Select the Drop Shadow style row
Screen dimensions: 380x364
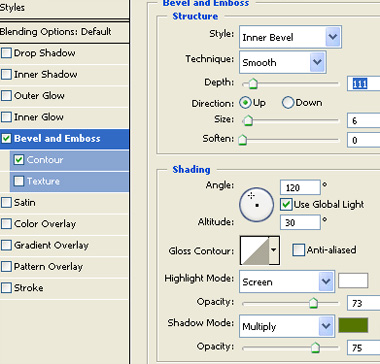[64, 53]
